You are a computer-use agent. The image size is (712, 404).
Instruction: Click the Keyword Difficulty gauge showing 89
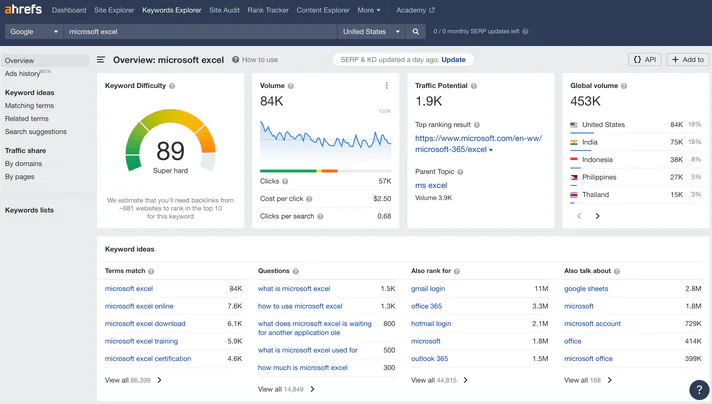(x=170, y=141)
